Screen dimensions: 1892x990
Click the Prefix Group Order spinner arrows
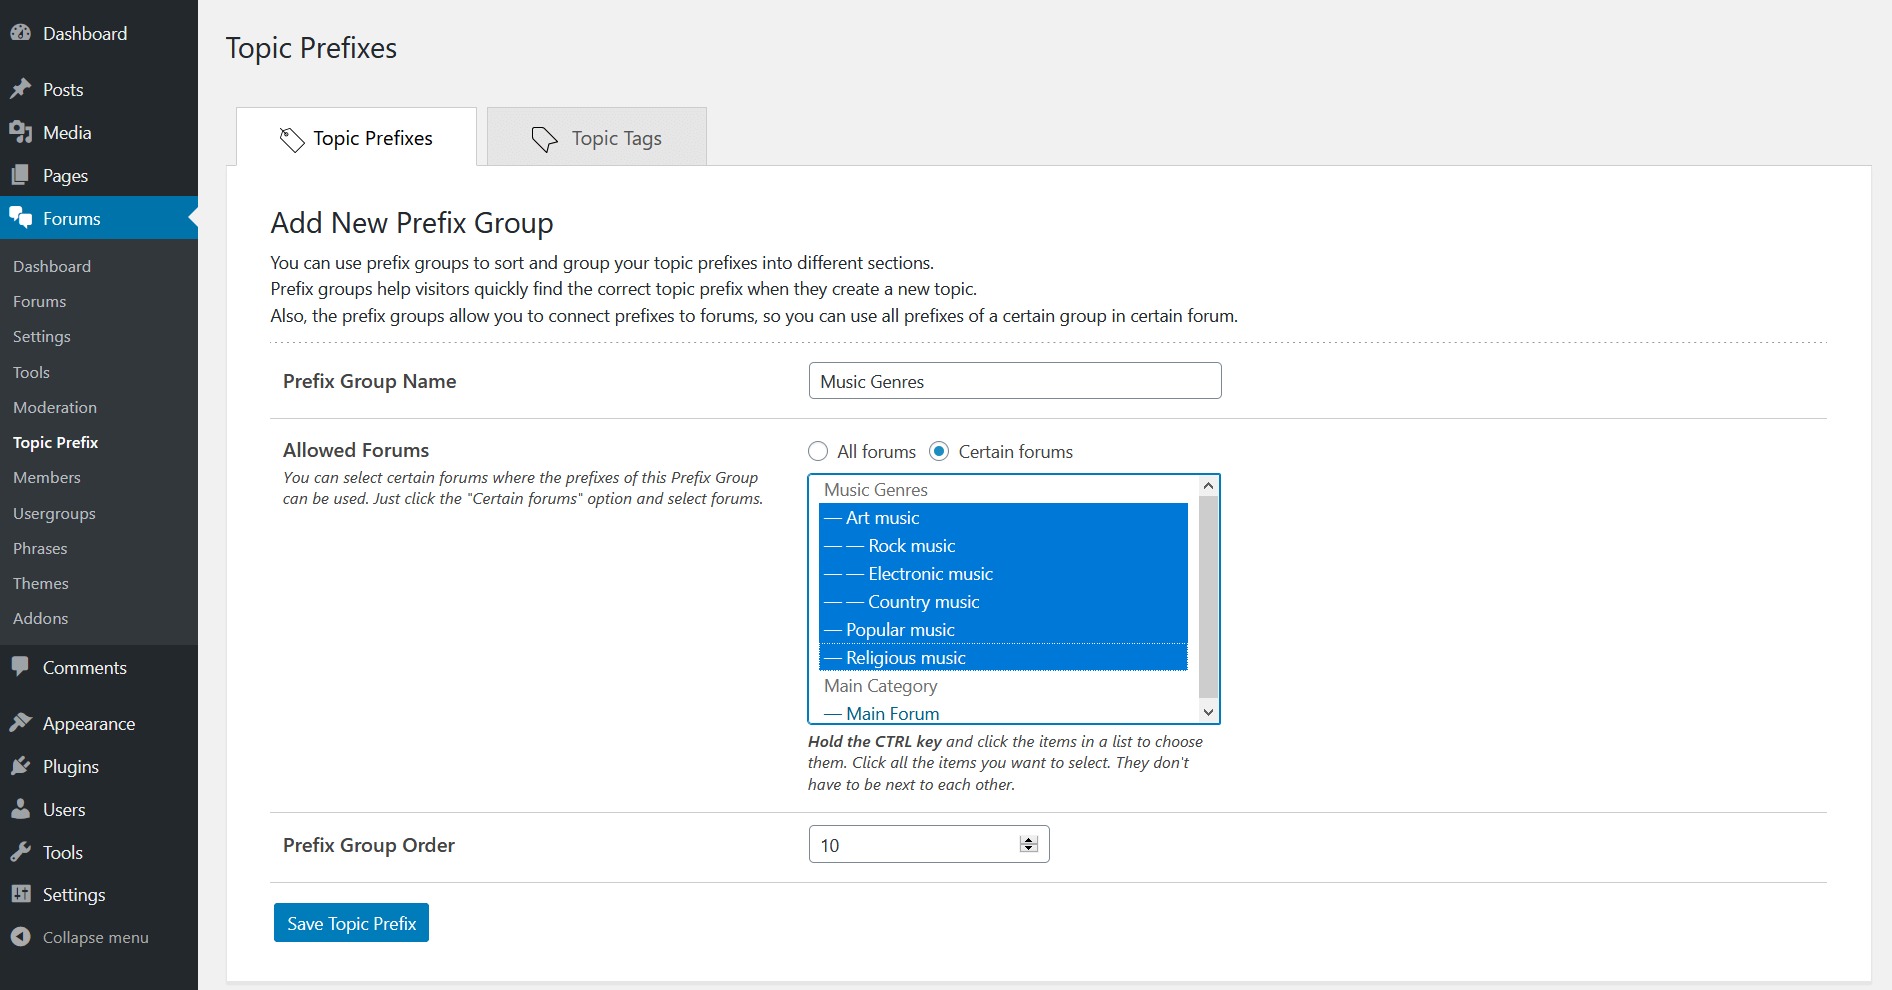tap(1028, 845)
